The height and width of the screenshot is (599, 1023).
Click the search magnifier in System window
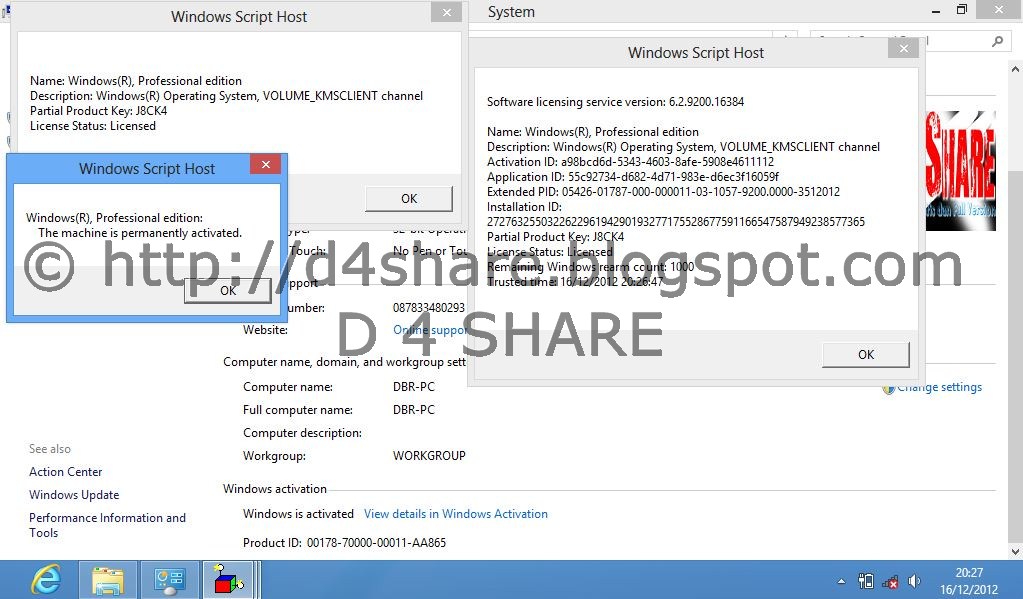point(997,42)
